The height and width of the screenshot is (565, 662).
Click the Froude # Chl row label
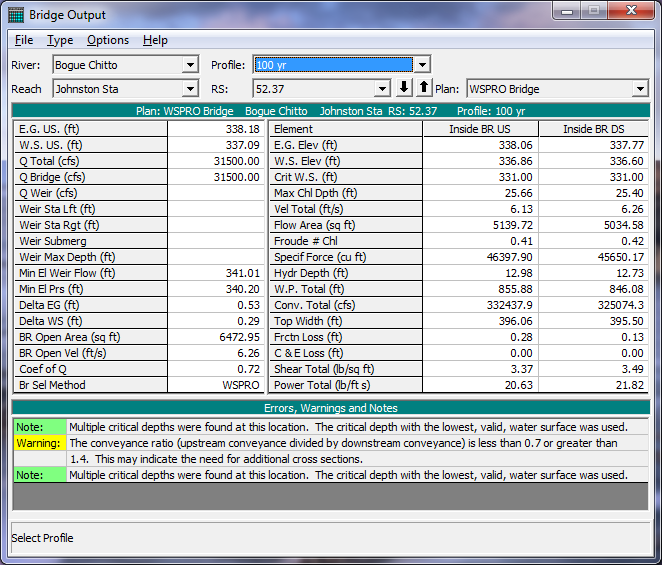346,241
